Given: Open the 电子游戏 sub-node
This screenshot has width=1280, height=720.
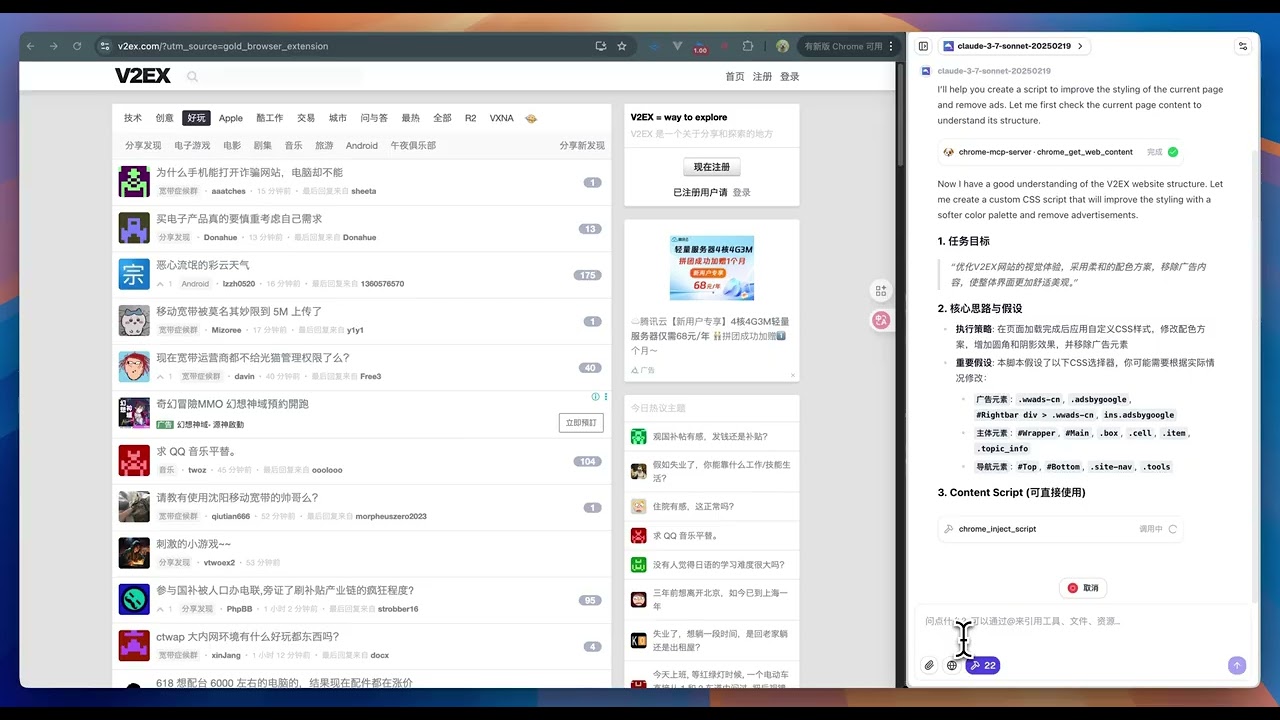Looking at the screenshot, I should pyautogui.click(x=192, y=145).
